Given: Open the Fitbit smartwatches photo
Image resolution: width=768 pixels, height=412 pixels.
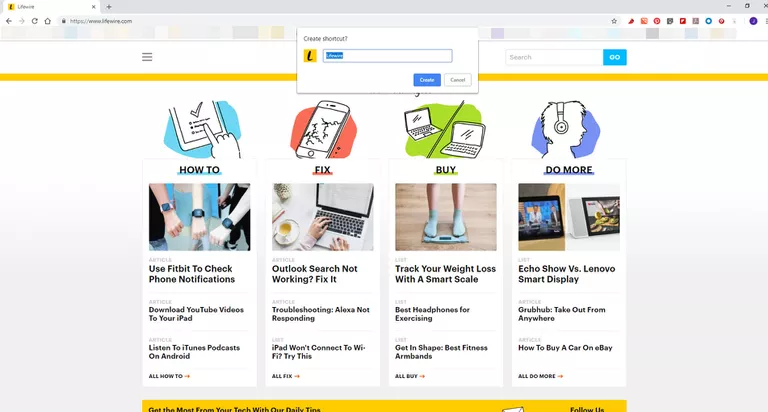Looking at the screenshot, I should tap(199, 217).
